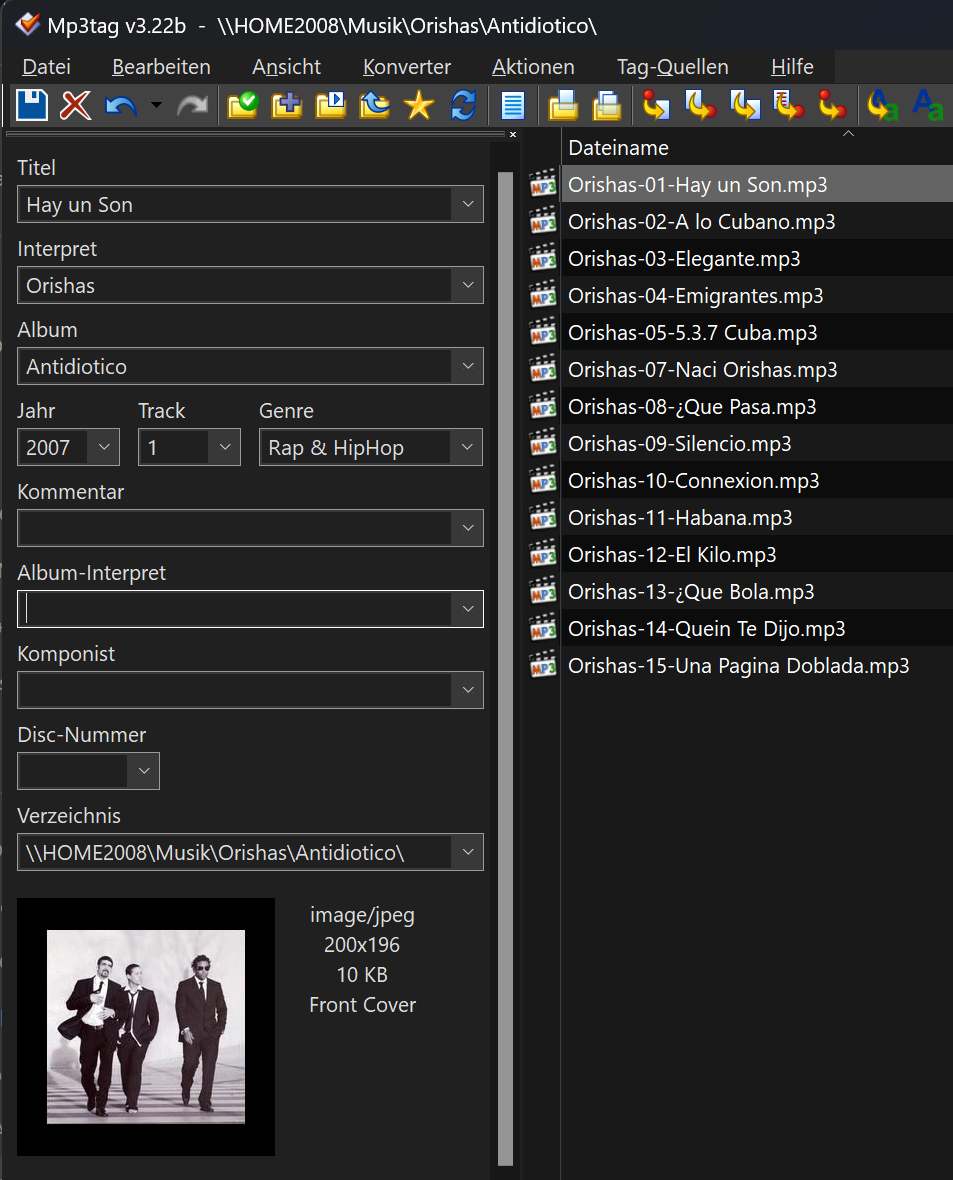Select file Orishas-03-Elegante.mp3
Viewport: 953px width, 1180px height.
tap(684, 259)
